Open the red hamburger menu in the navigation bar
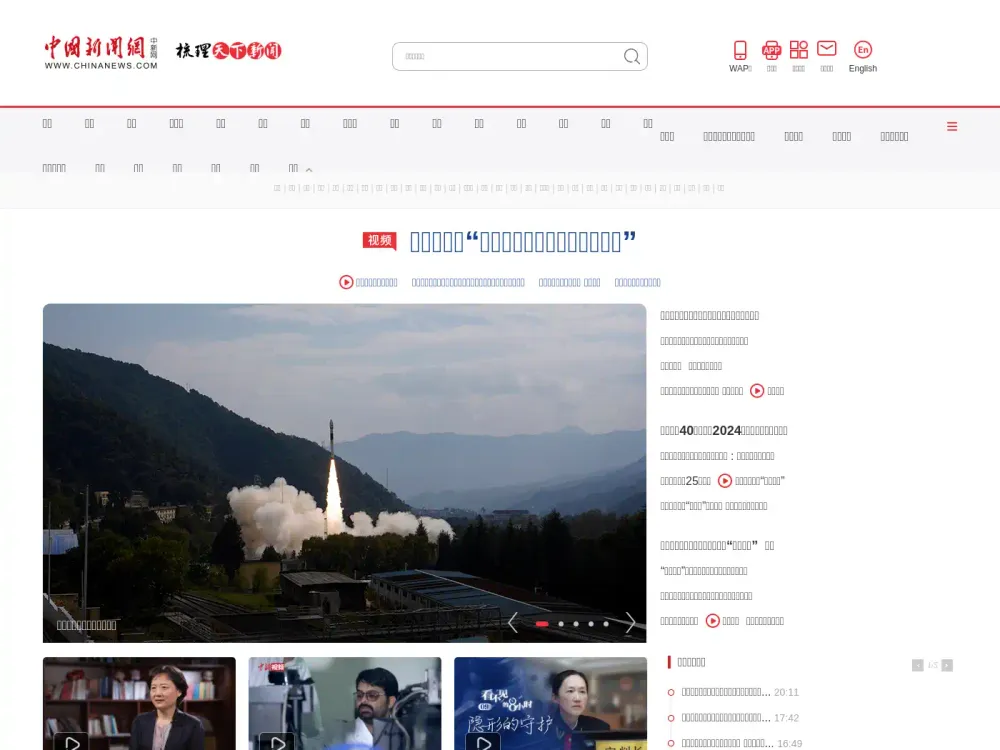This screenshot has height=750, width=1000. tap(951, 127)
